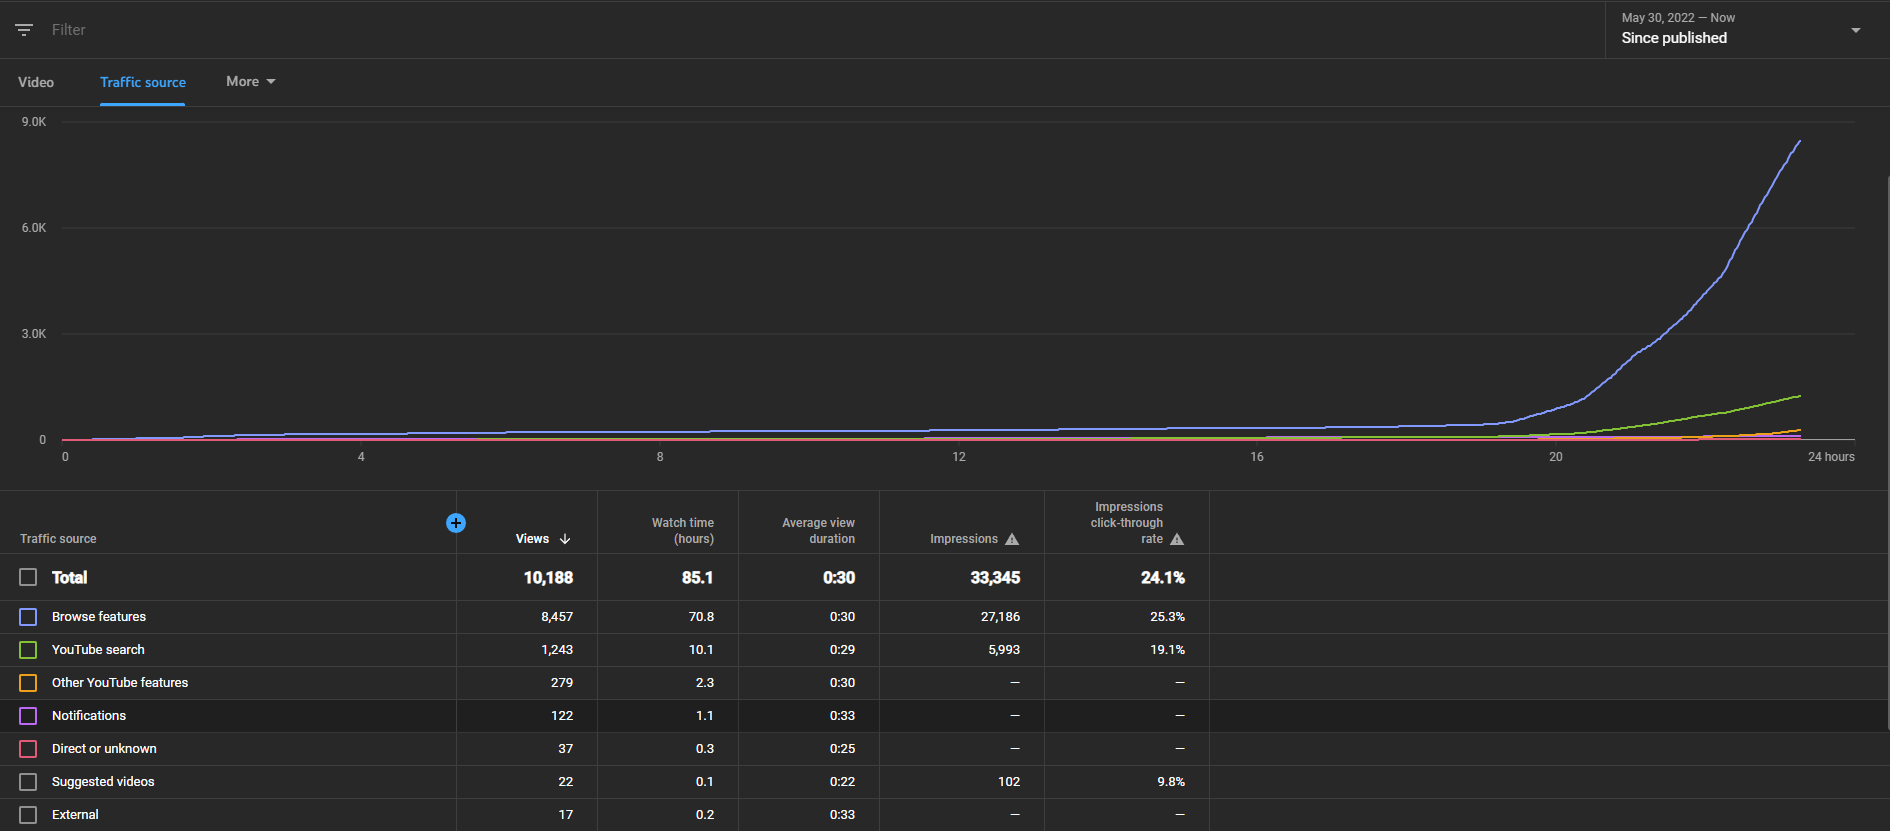Open the Suggested videos traffic source
The height and width of the screenshot is (831, 1890).
(103, 782)
